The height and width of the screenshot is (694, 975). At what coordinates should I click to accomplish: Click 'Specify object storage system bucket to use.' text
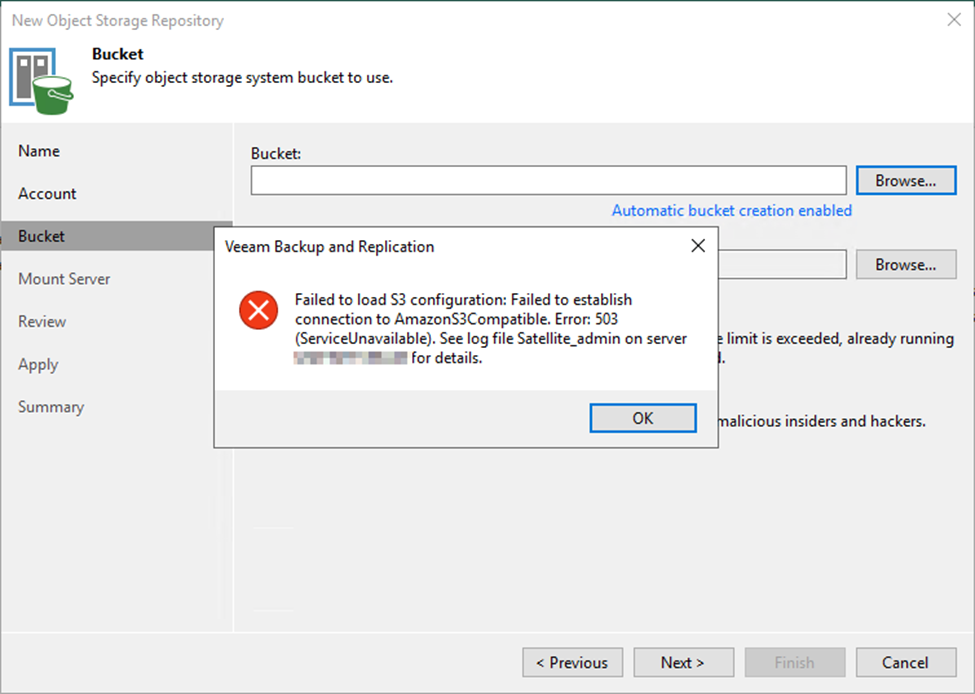pyautogui.click(x=243, y=78)
